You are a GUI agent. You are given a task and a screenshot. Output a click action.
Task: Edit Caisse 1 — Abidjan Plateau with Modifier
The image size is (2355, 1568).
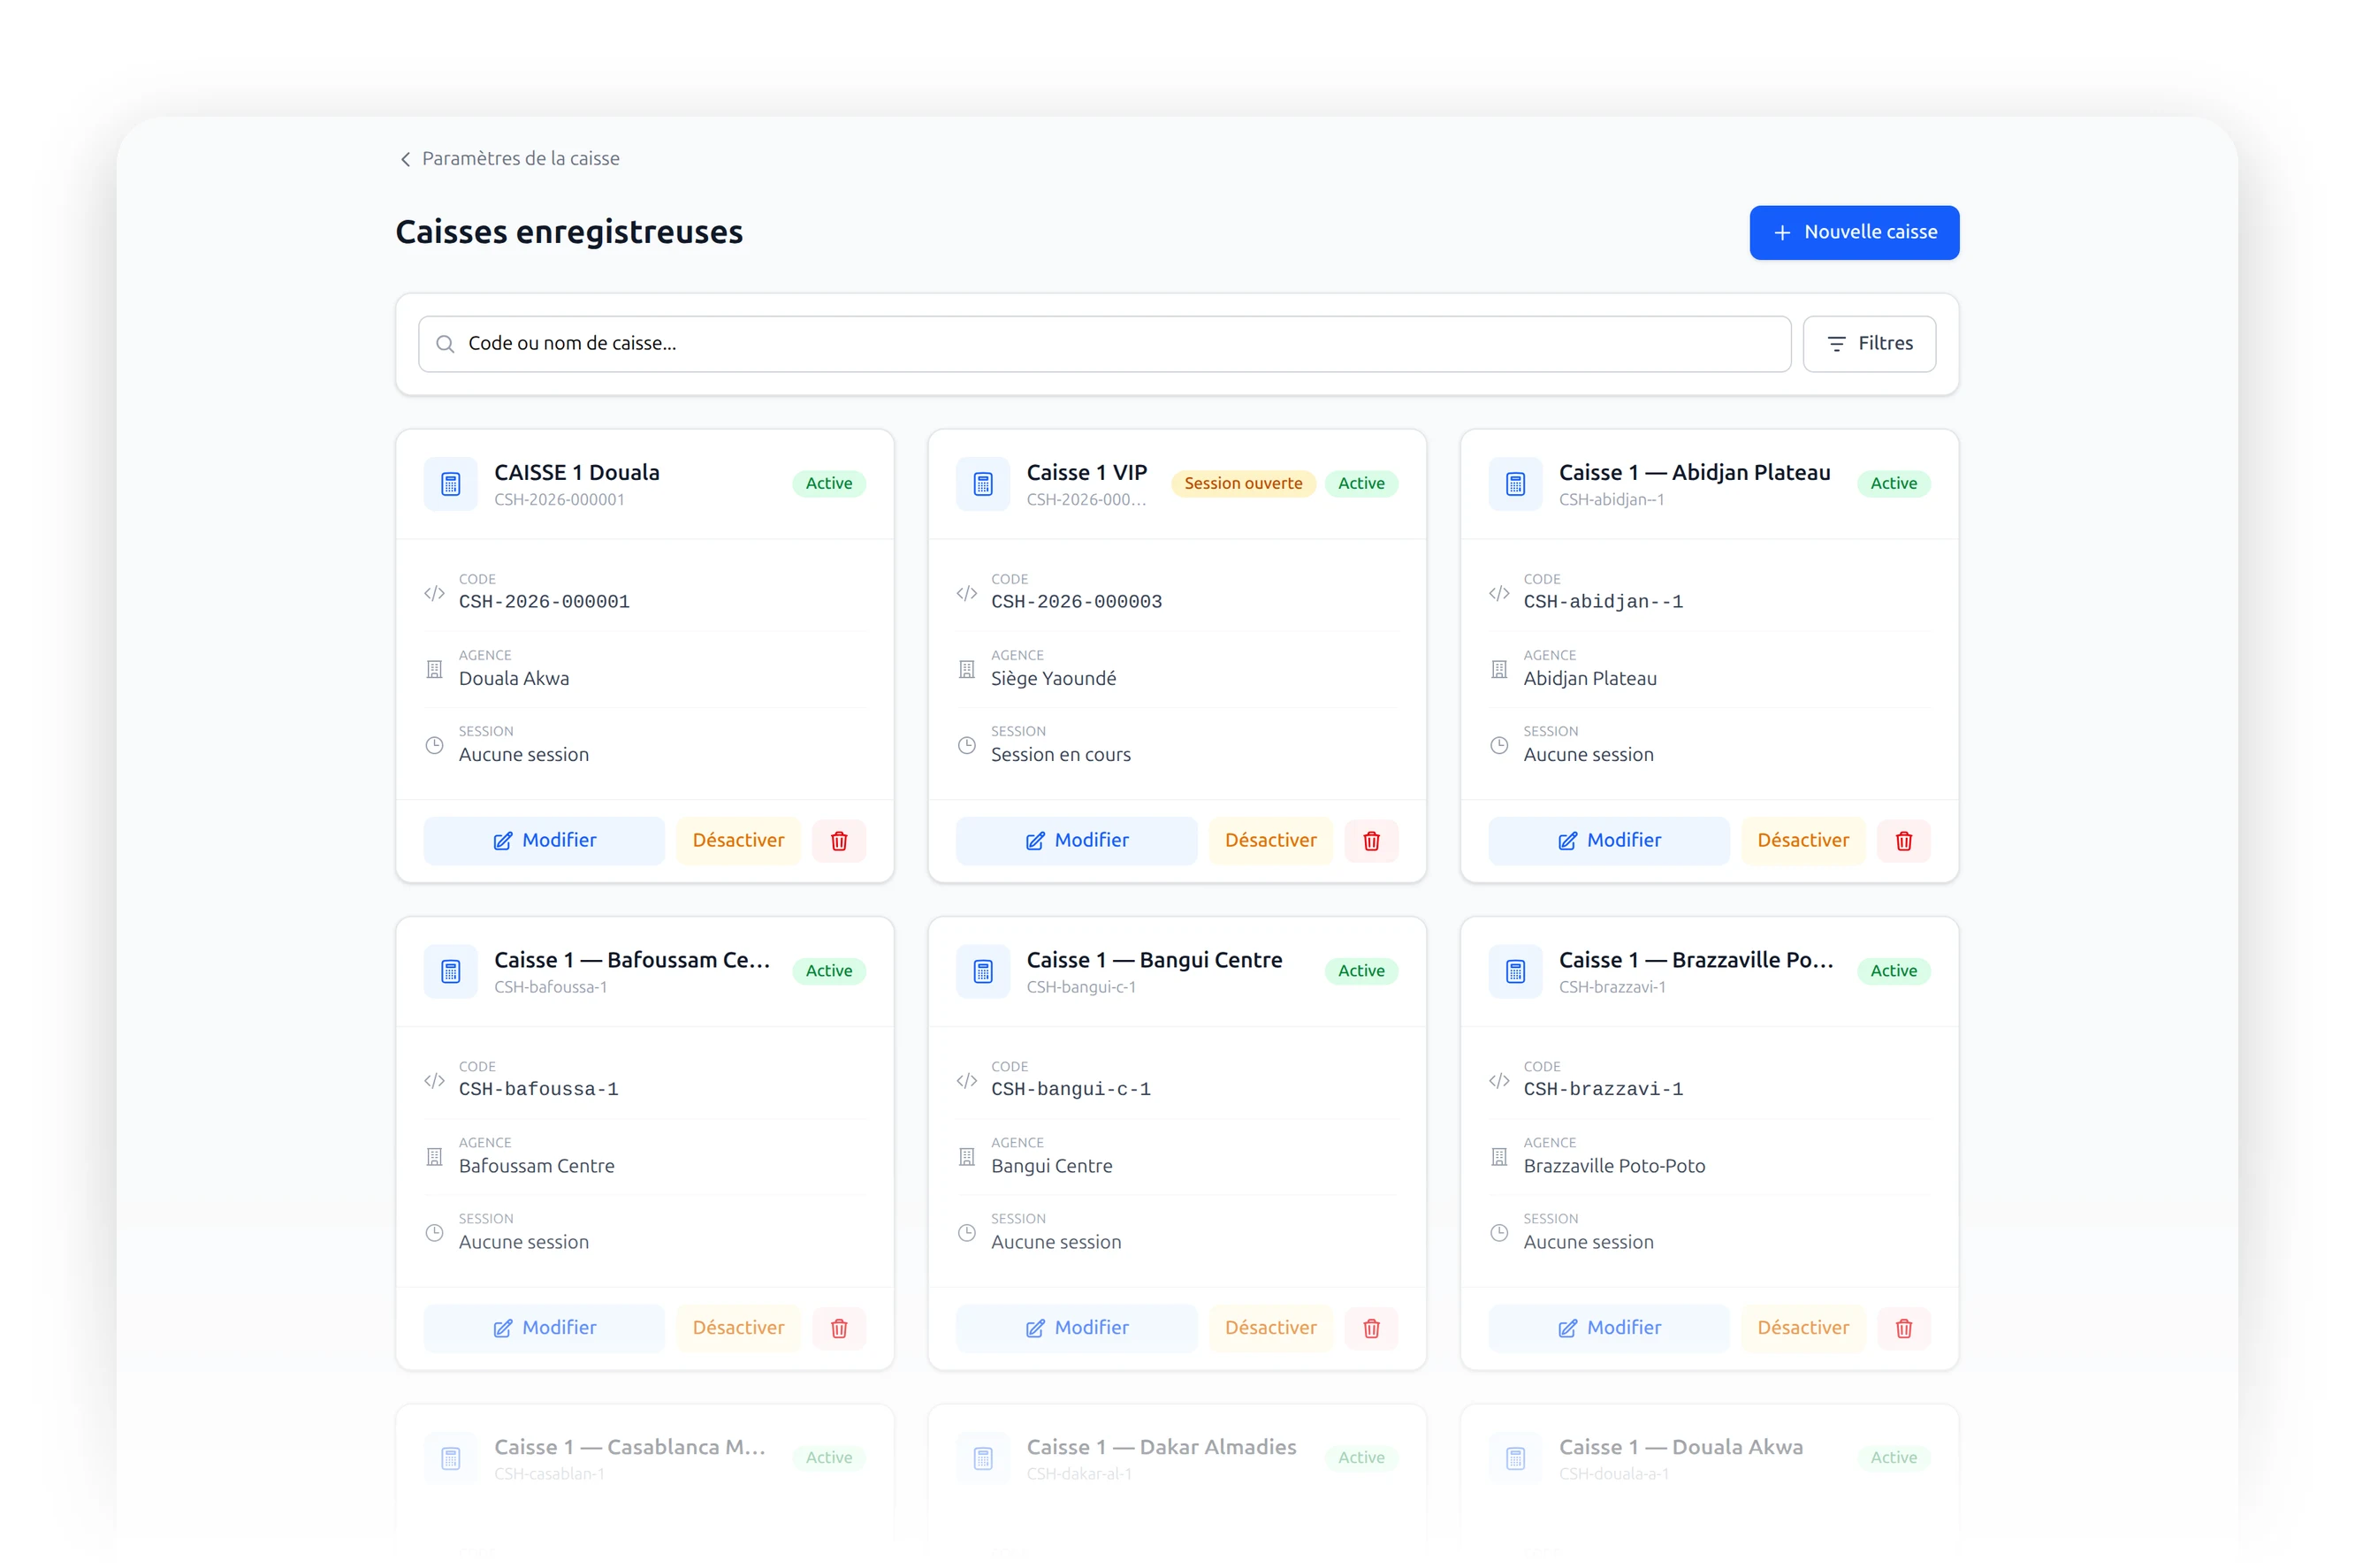click(1608, 840)
